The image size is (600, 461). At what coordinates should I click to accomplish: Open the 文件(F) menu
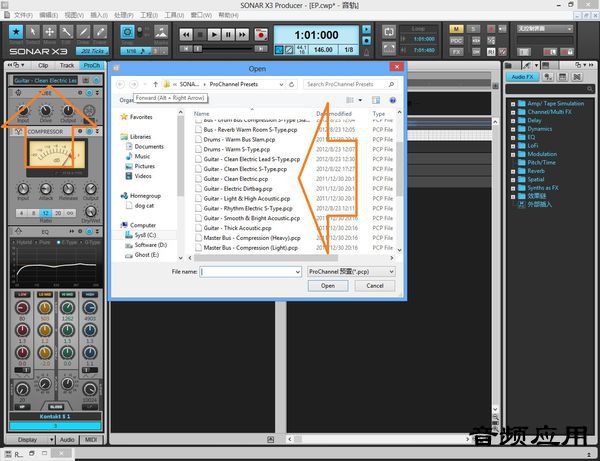pyautogui.click(x=23, y=15)
